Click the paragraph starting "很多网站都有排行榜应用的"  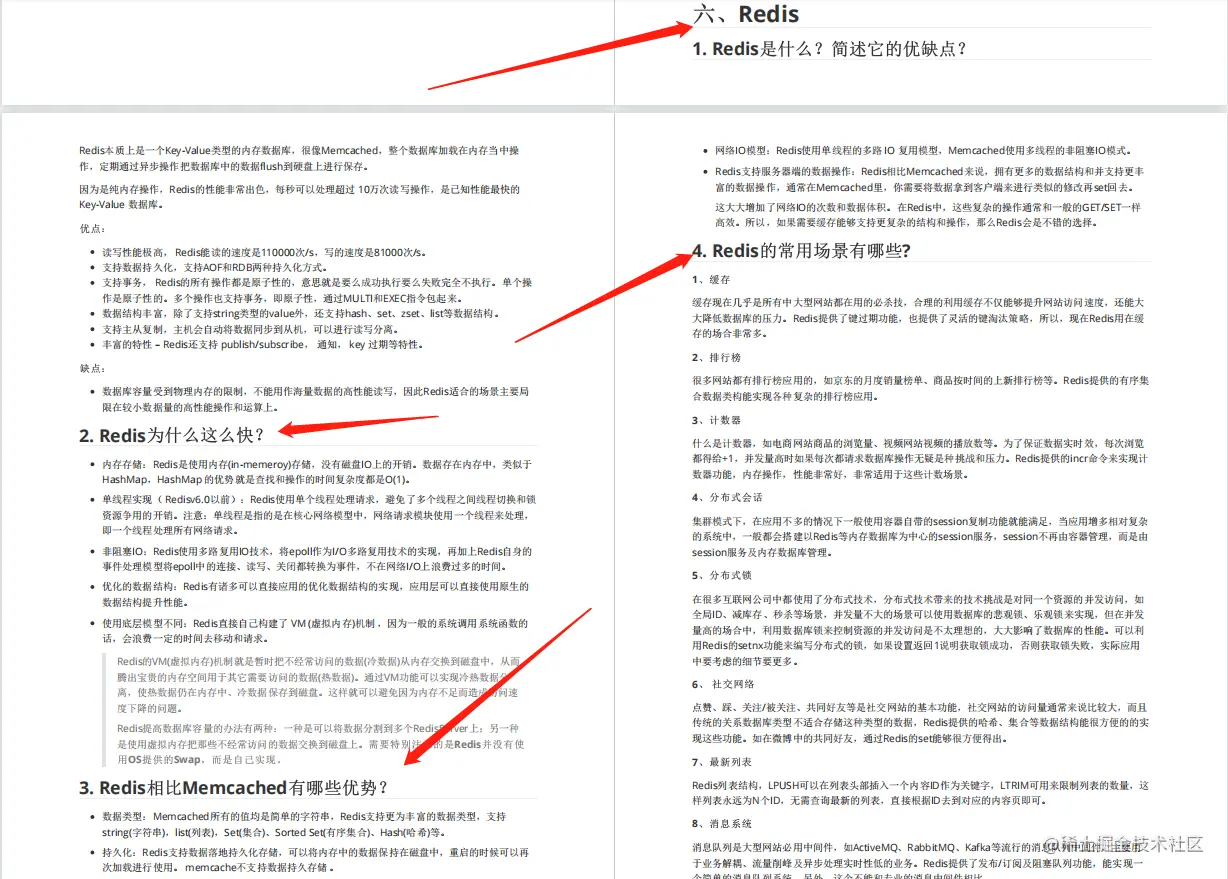(920, 388)
